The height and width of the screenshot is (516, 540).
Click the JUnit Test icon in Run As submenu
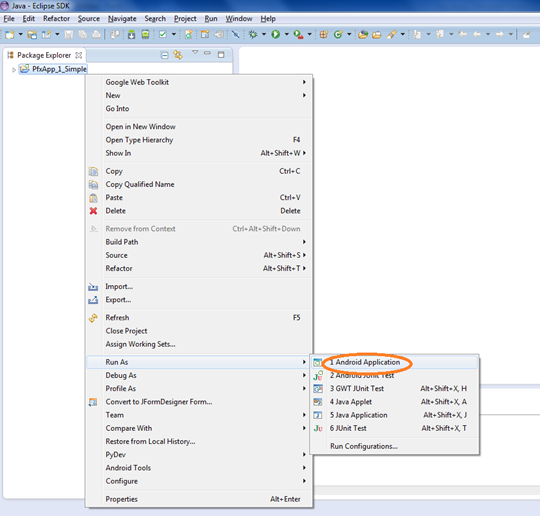(318, 429)
